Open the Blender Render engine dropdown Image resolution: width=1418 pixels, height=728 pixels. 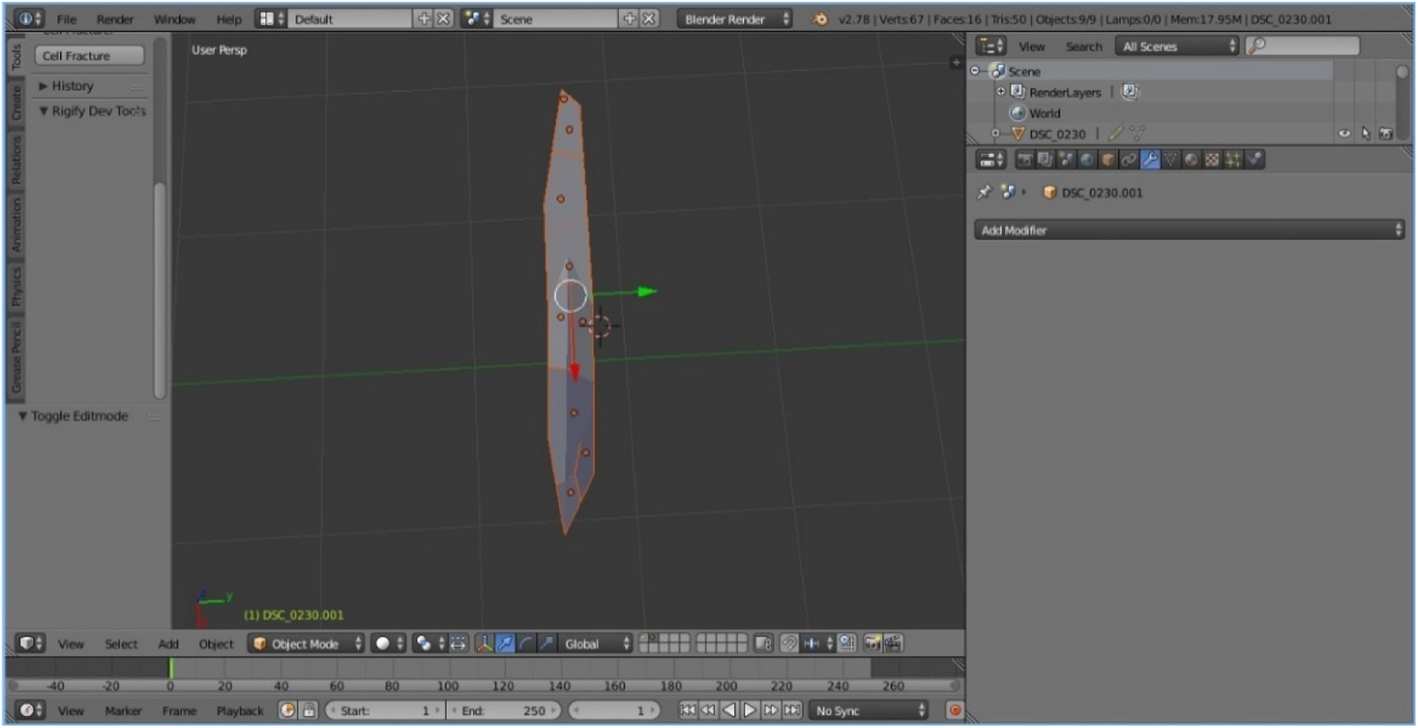[735, 19]
